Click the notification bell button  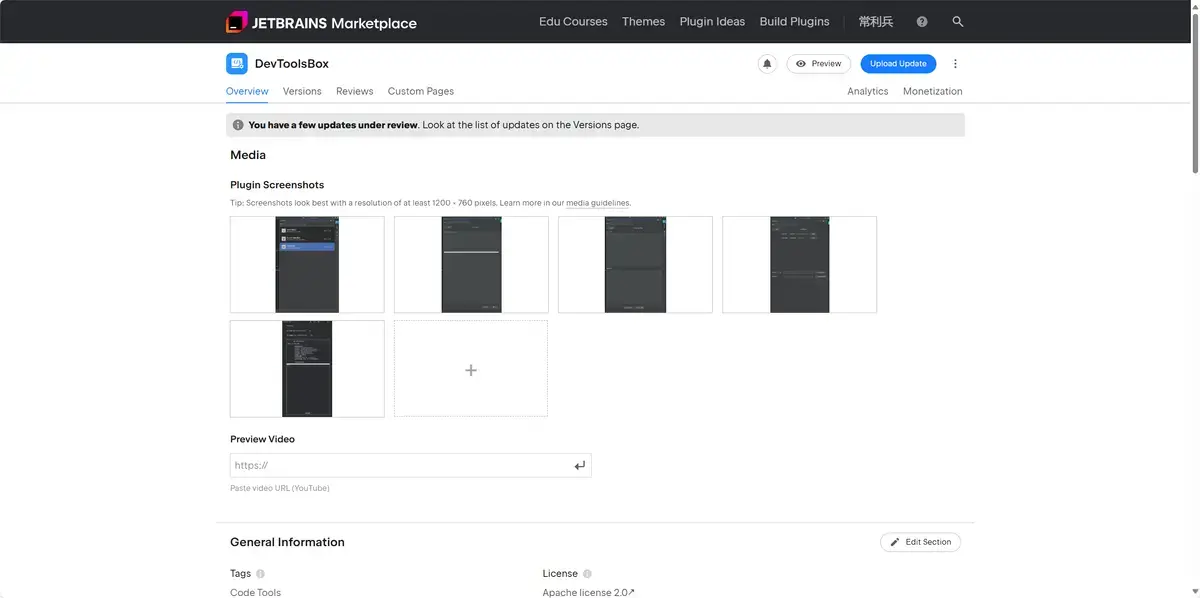767,63
